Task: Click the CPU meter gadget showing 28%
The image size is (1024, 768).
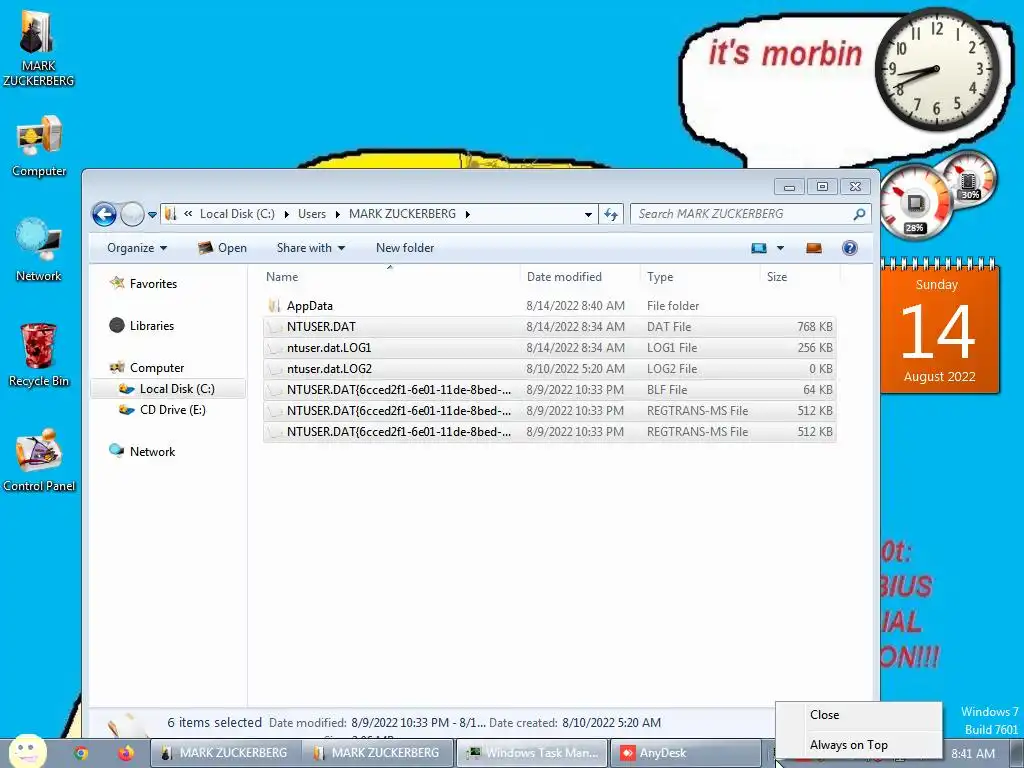Action: tap(916, 202)
